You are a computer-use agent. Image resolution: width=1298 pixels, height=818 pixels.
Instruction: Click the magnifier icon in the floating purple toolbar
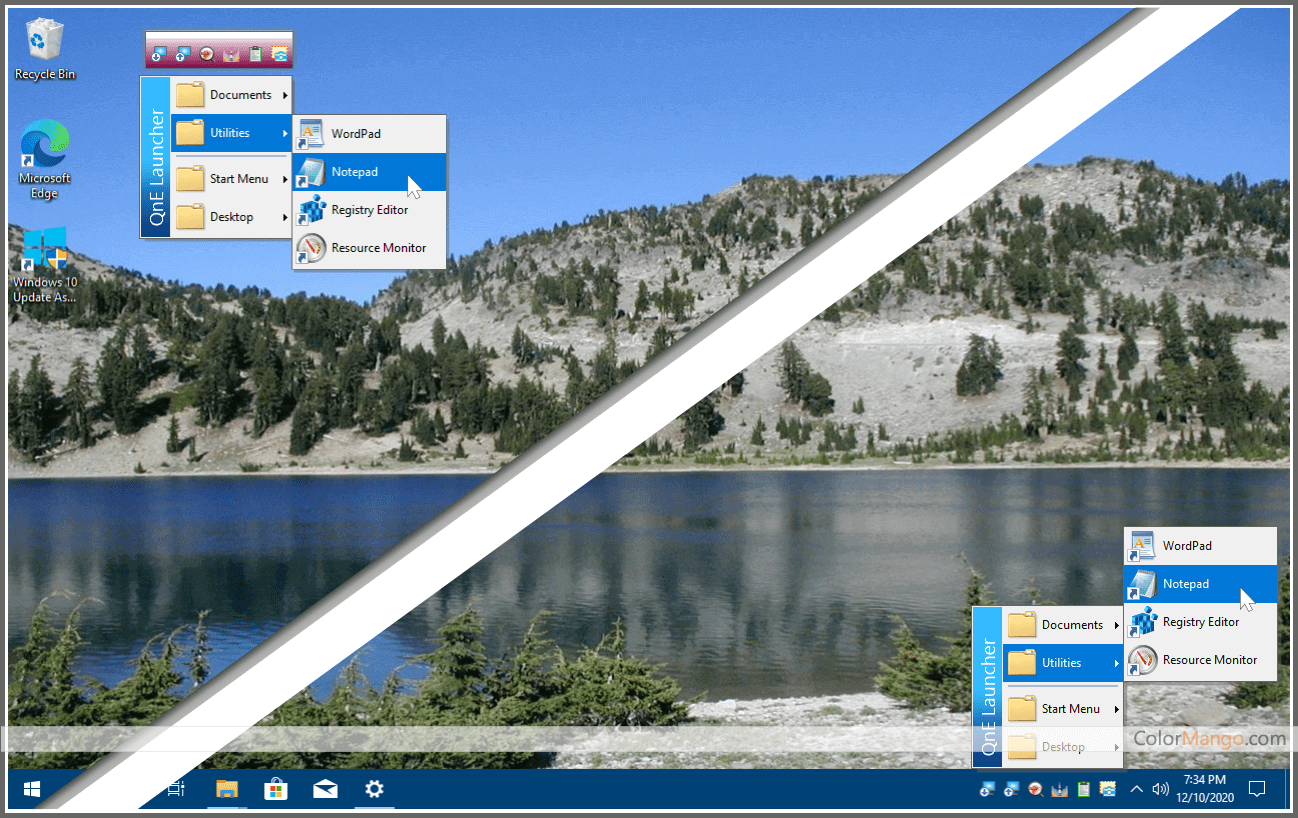click(207, 54)
